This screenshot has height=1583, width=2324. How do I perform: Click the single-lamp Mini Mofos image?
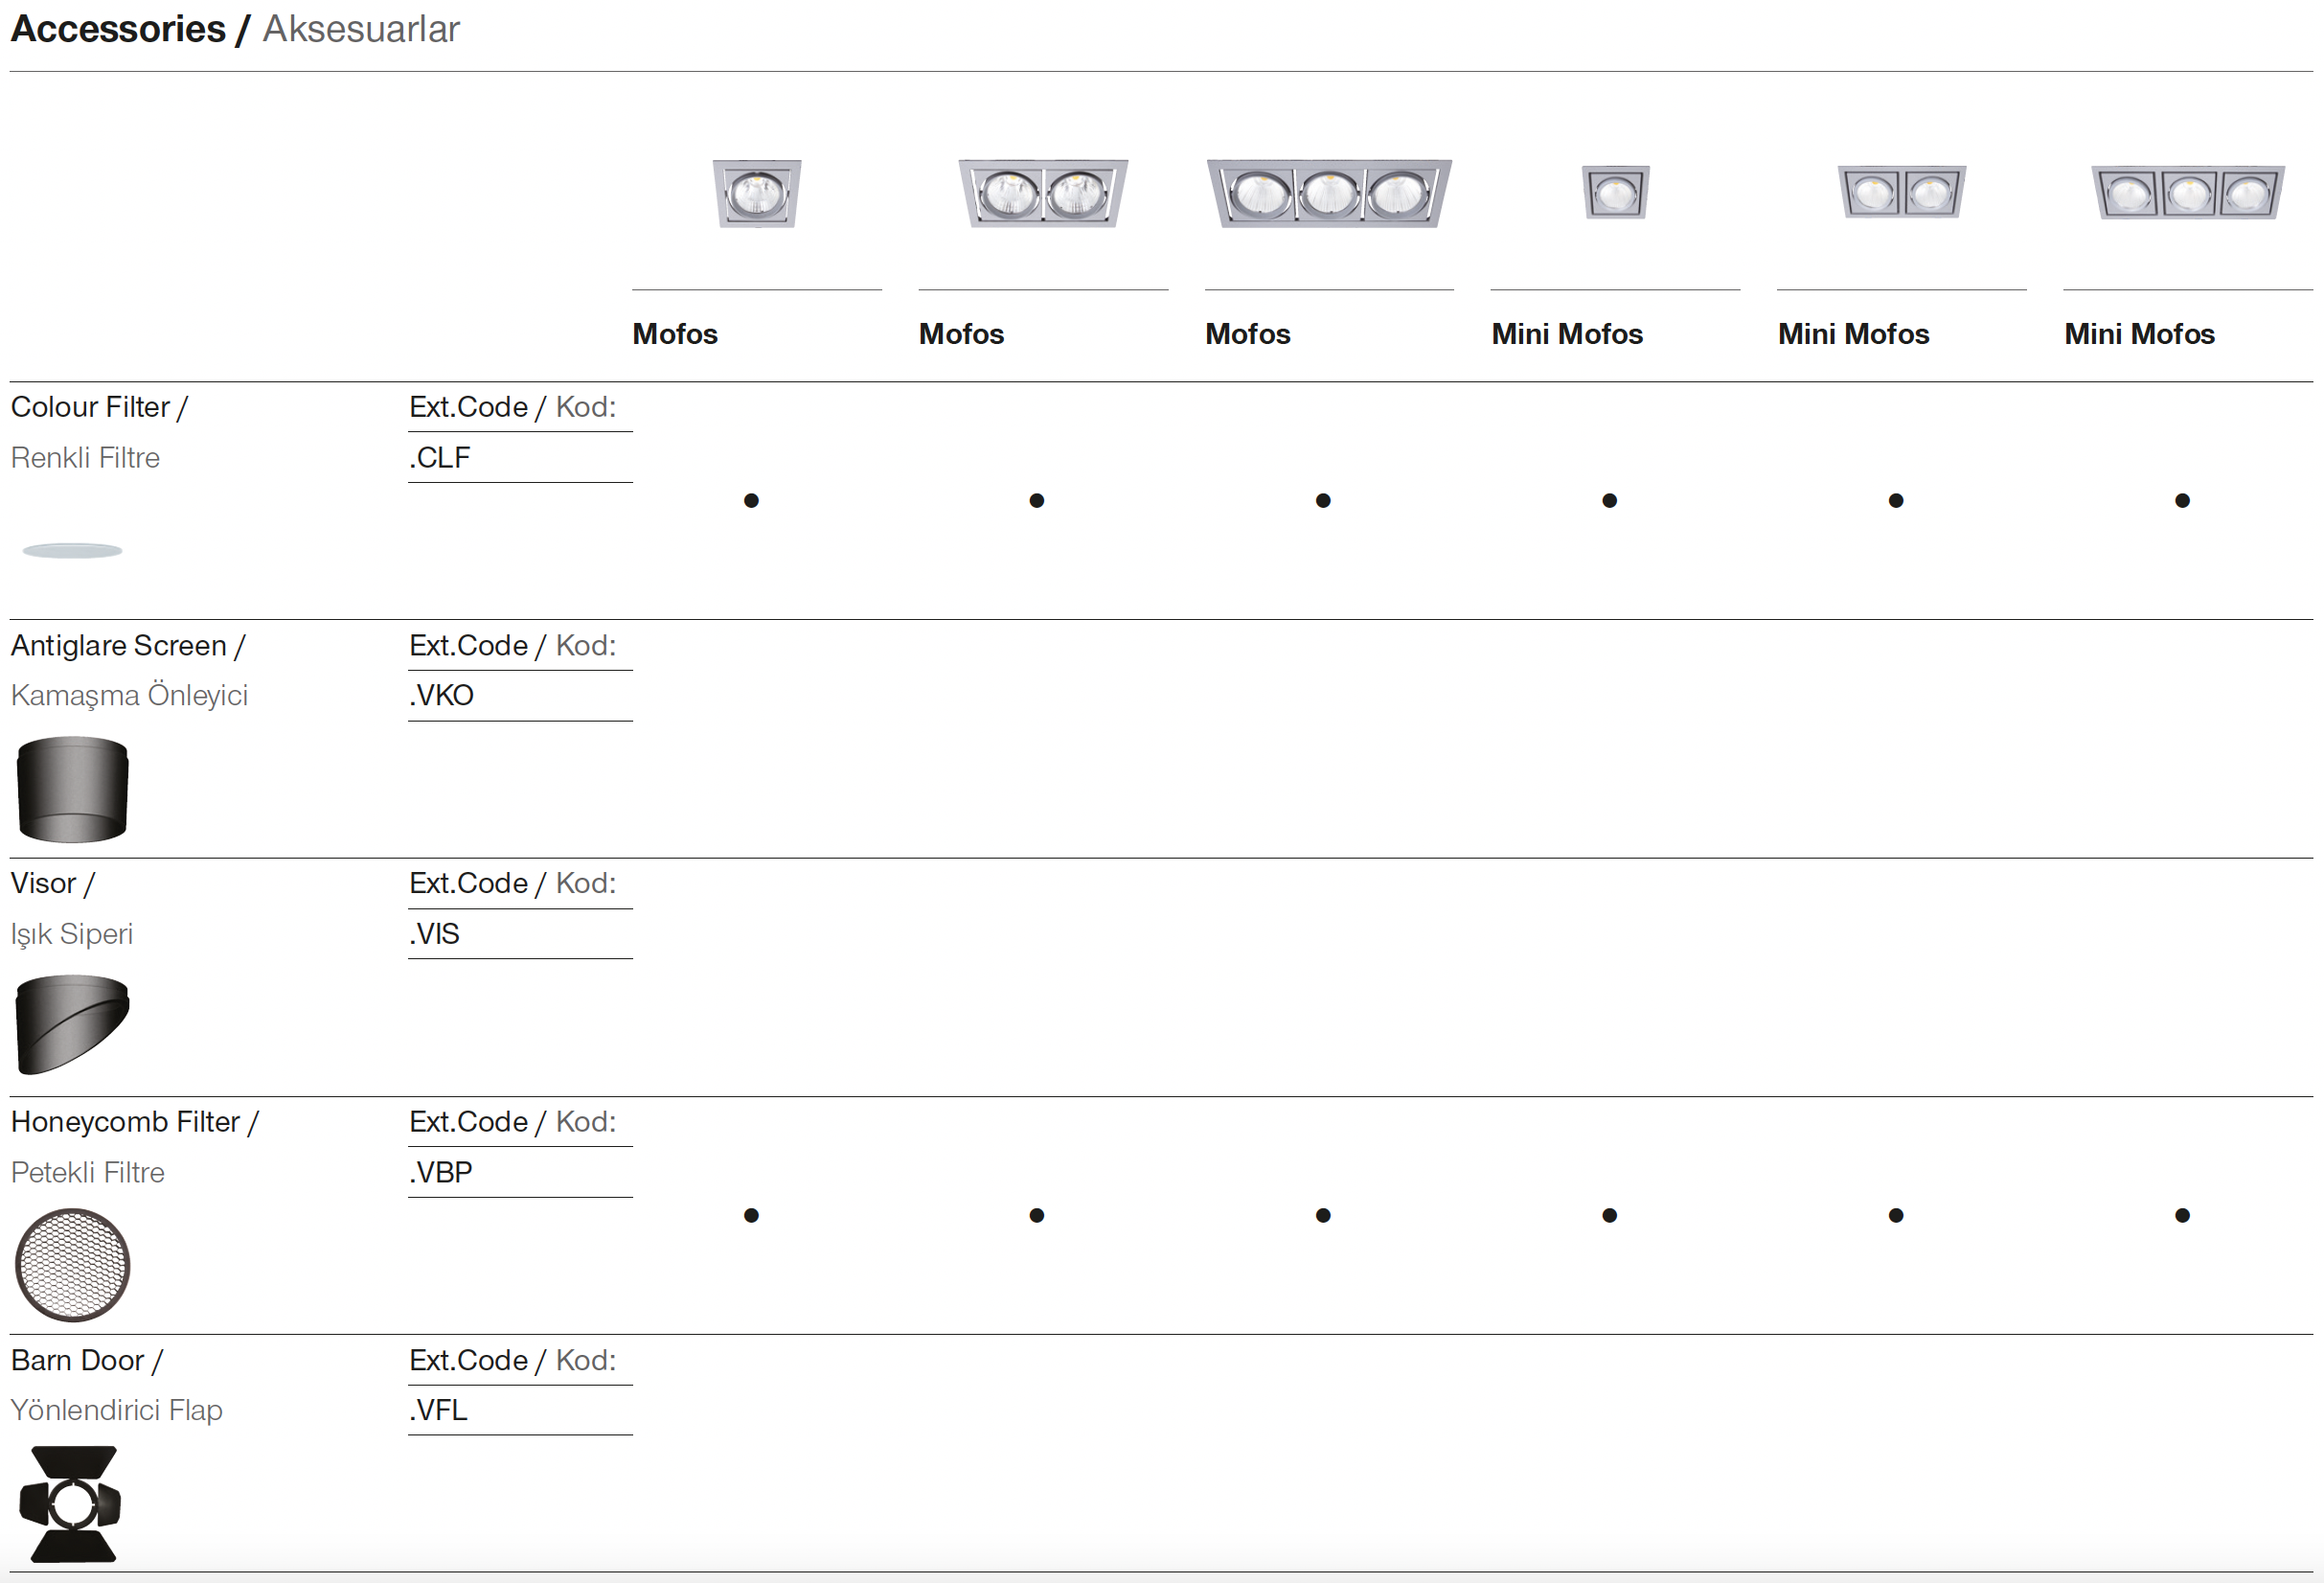[x=1615, y=192]
